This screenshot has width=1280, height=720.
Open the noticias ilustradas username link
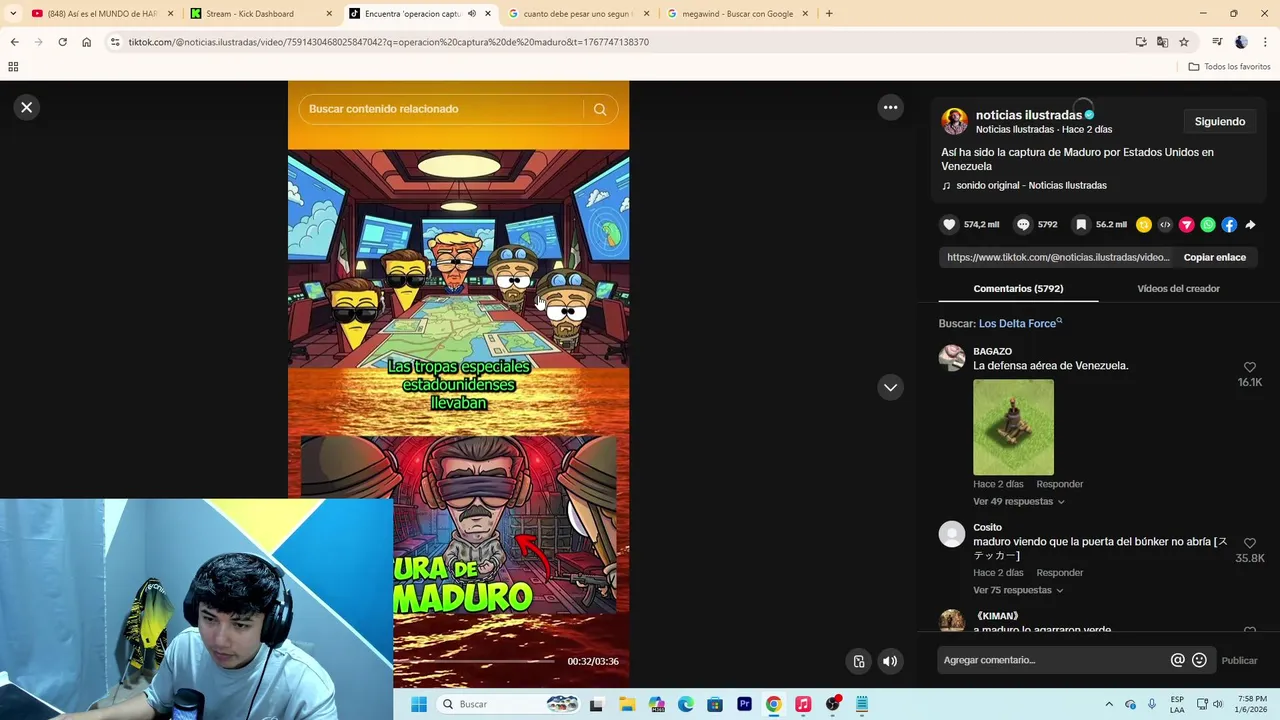[x=1029, y=115]
